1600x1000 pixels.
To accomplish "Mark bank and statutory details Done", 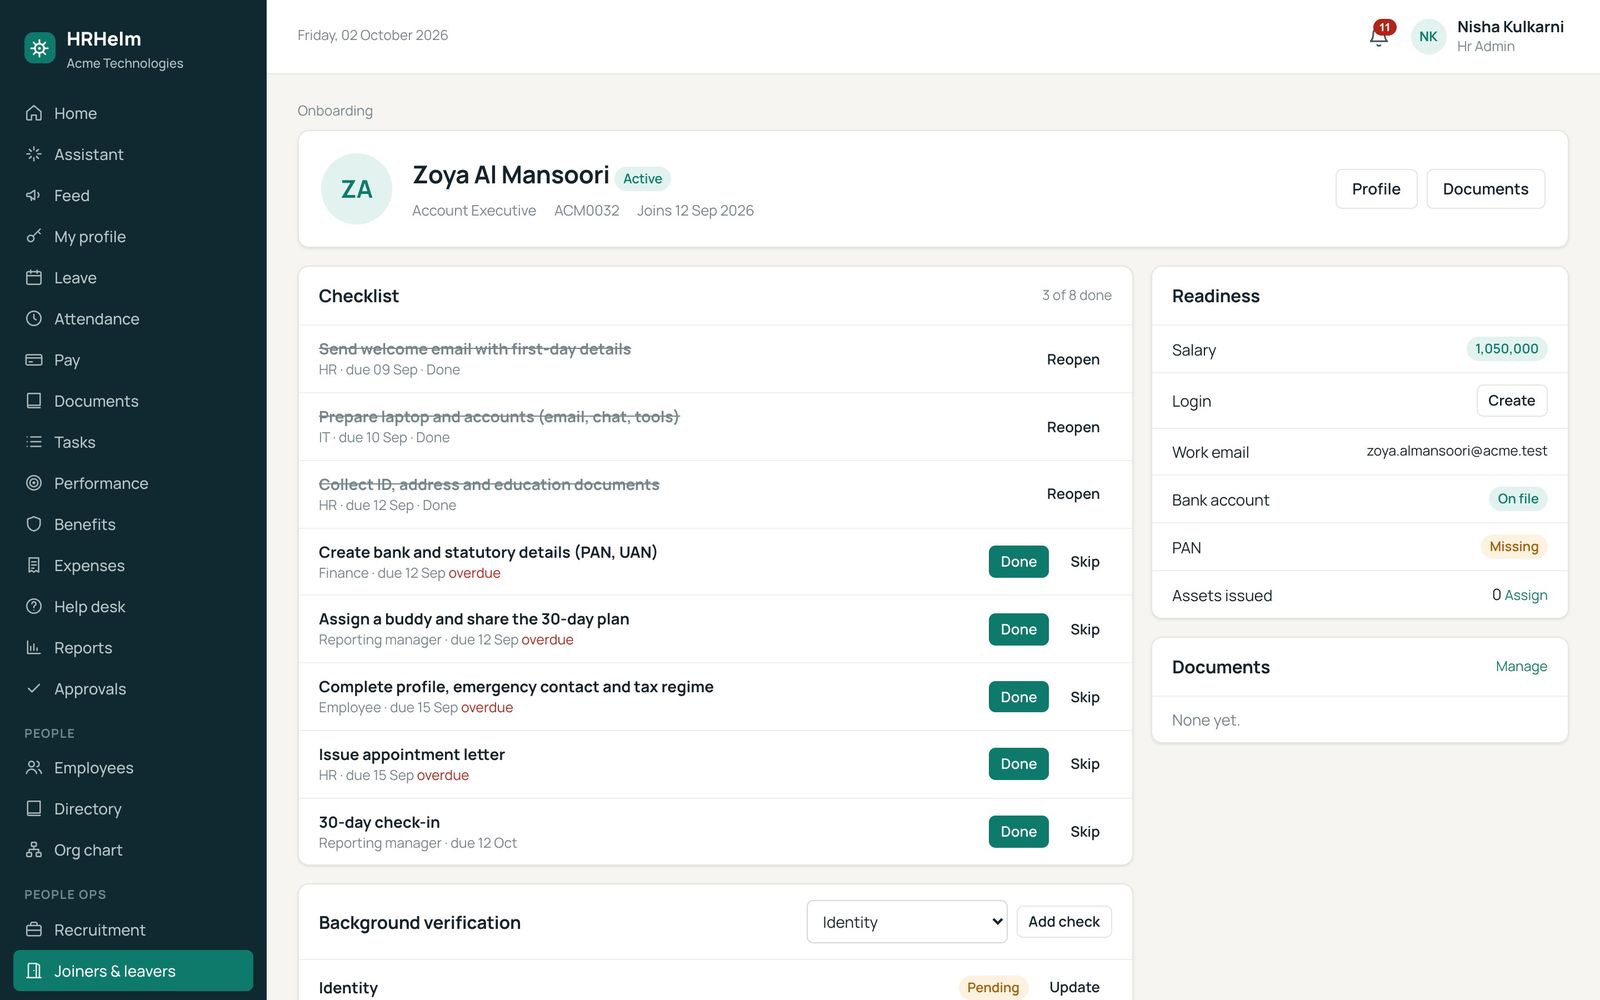I will click(1018, 562).
